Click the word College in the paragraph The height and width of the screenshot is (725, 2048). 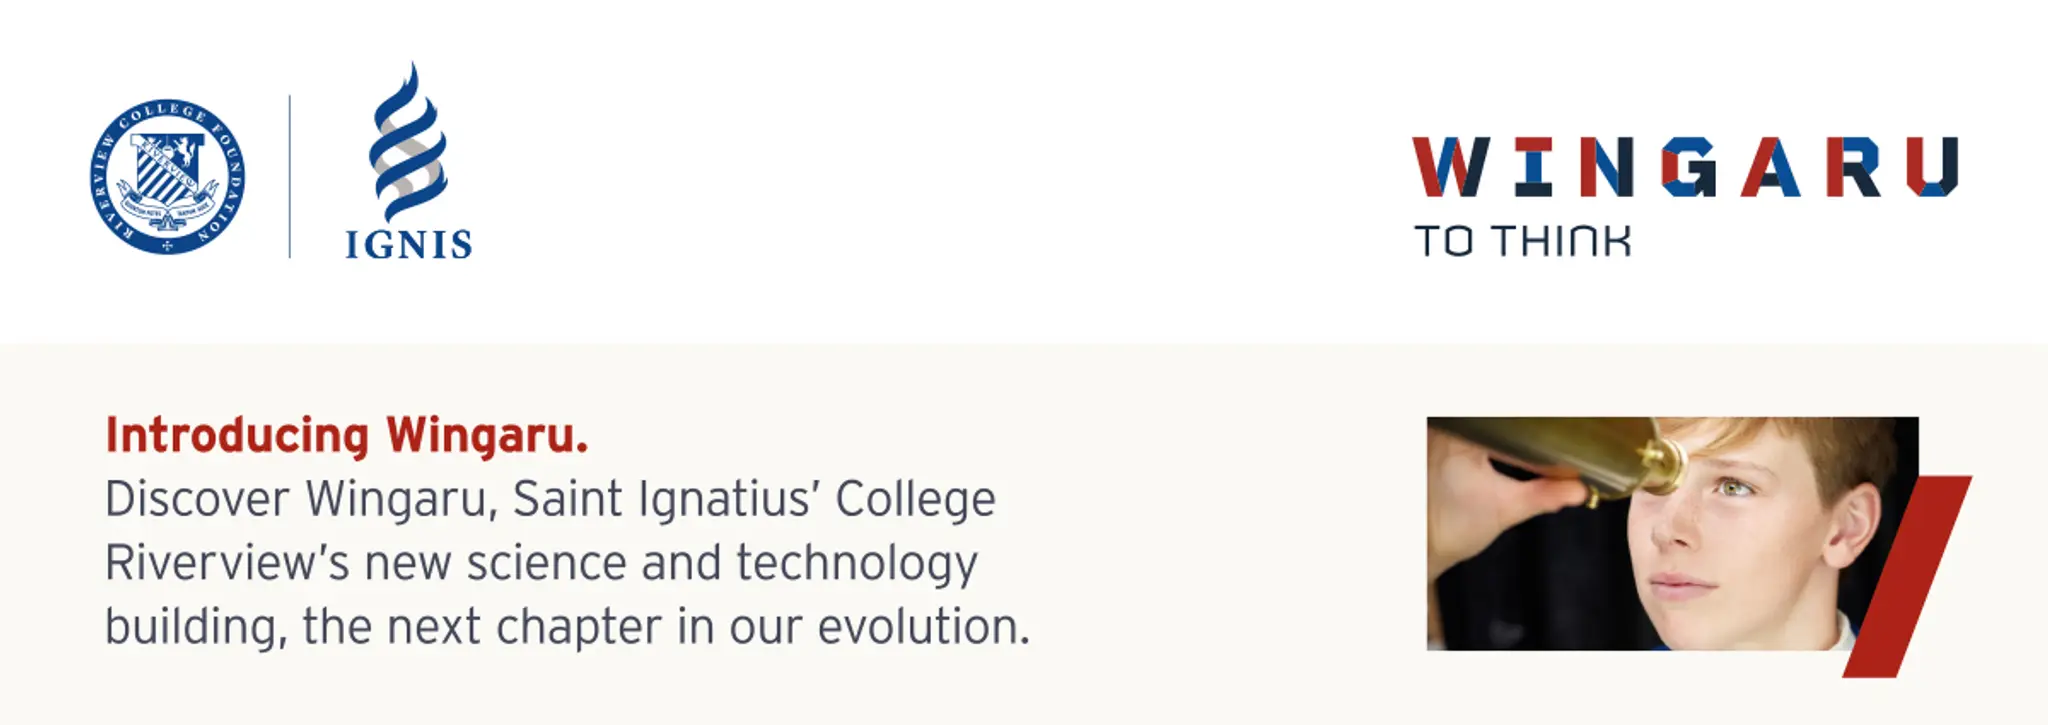915,499
